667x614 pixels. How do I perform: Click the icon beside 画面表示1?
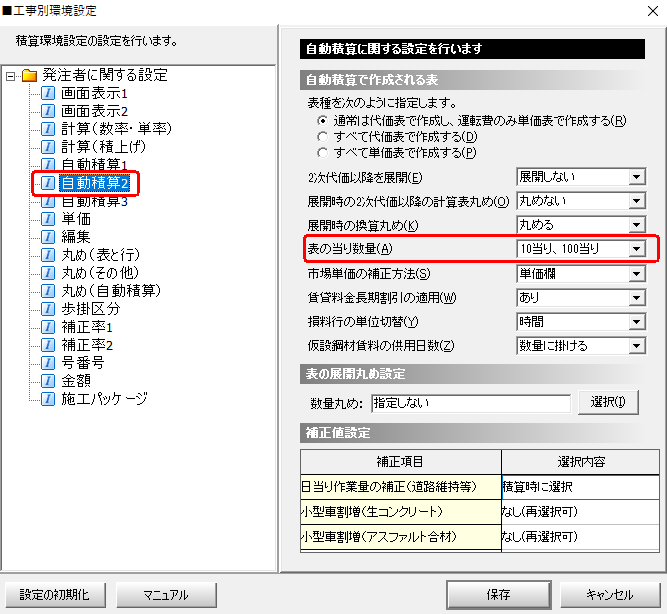click(48, 93)
